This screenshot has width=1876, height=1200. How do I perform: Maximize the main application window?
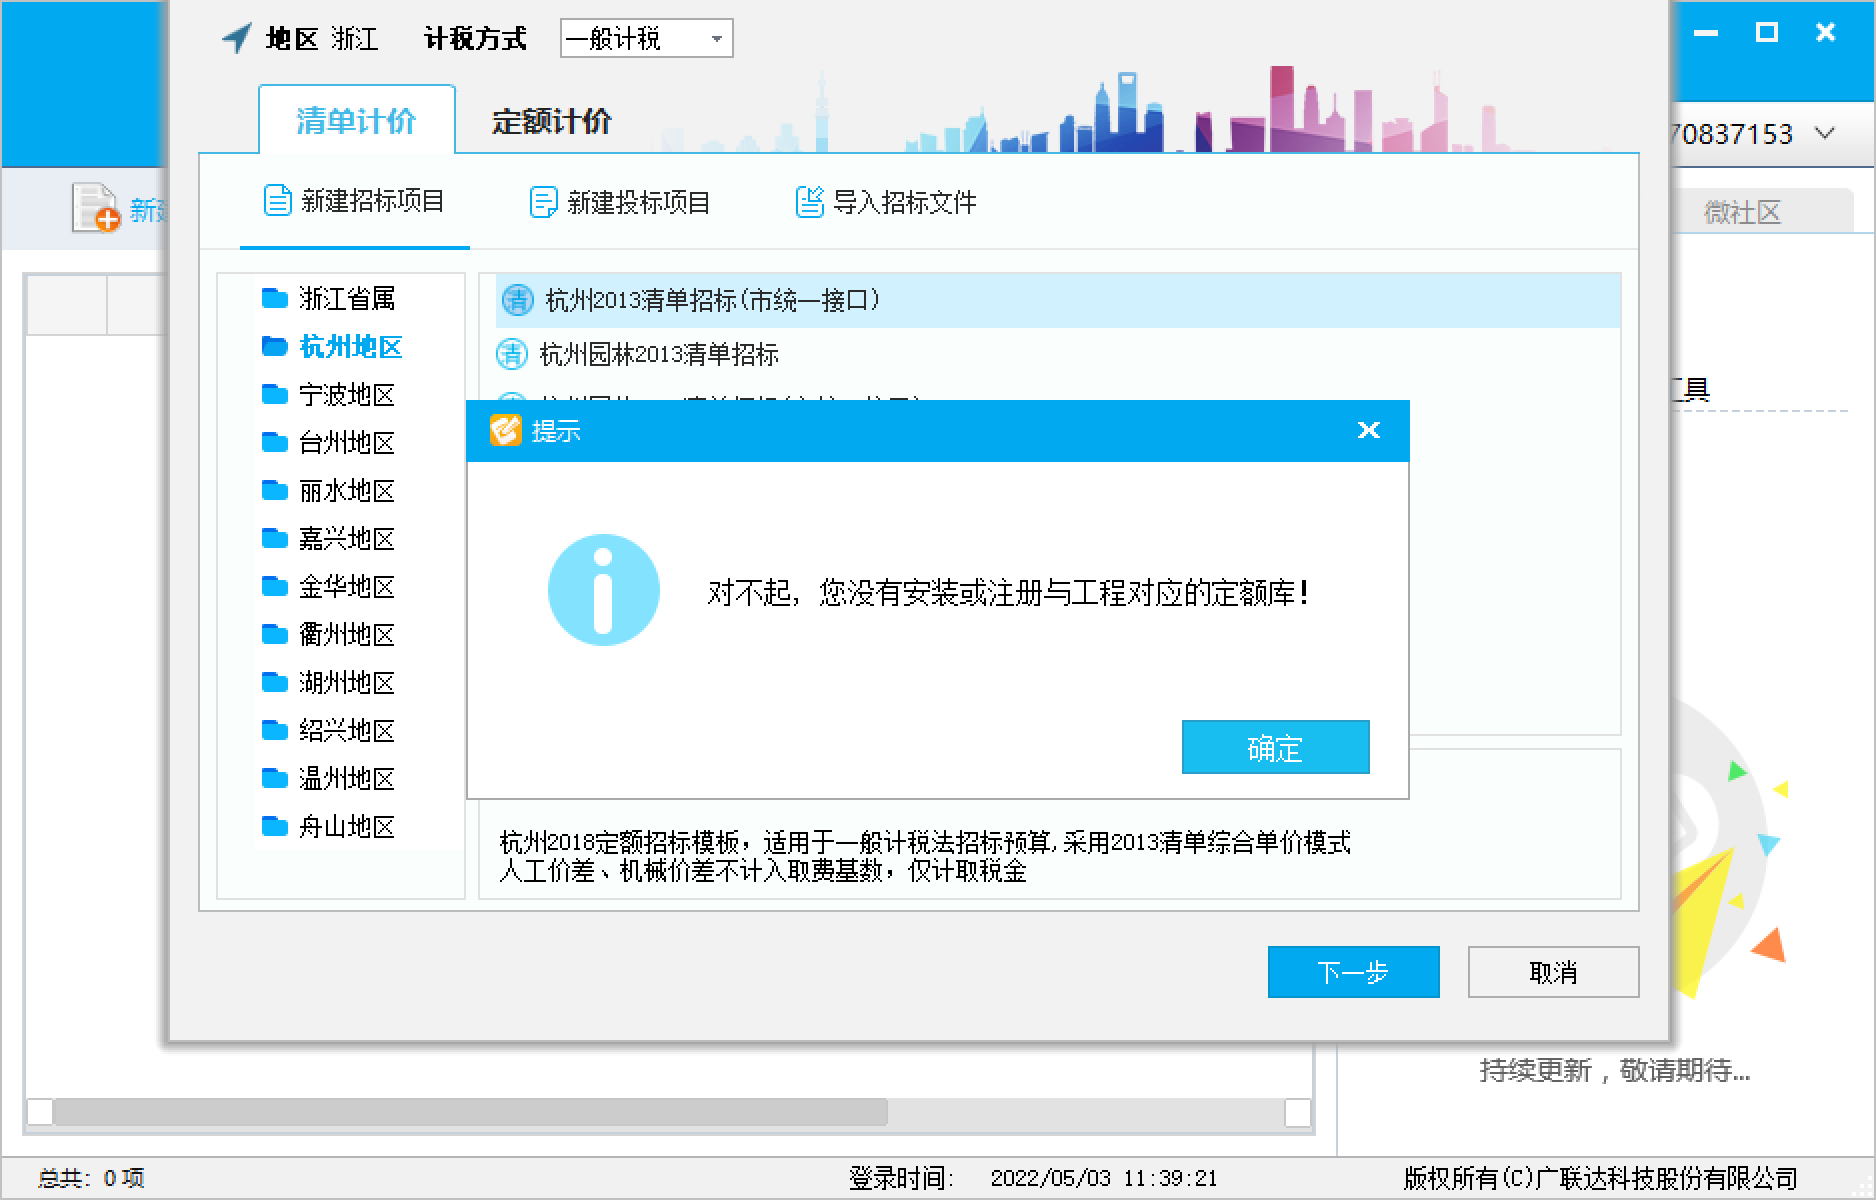(1767, 32)
